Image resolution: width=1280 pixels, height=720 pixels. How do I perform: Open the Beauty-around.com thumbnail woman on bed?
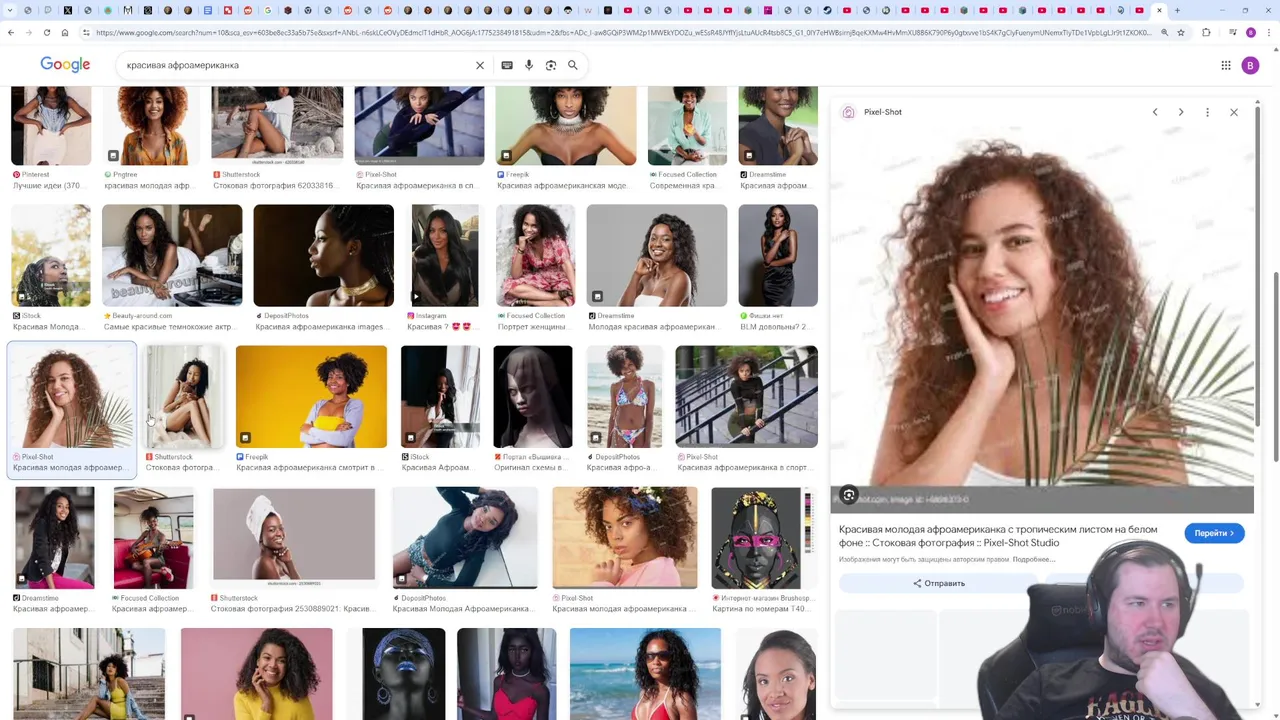172,256
